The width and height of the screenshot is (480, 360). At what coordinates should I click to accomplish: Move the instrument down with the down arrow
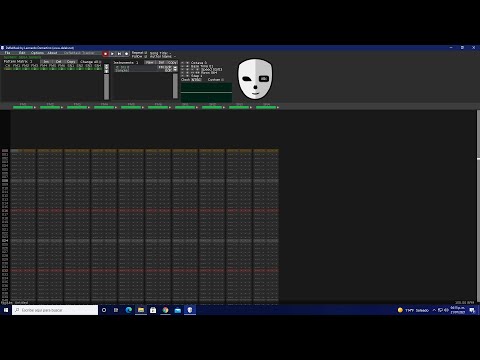point(175,70)
